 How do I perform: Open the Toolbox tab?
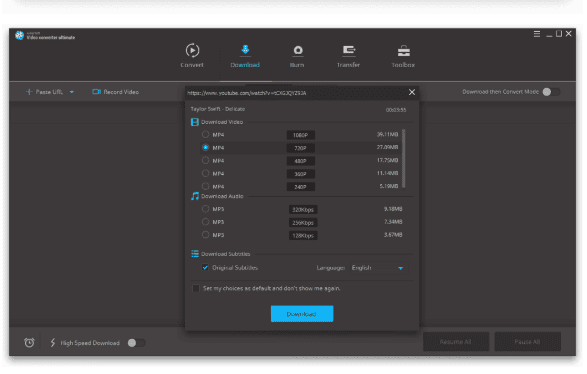(403, 56)
